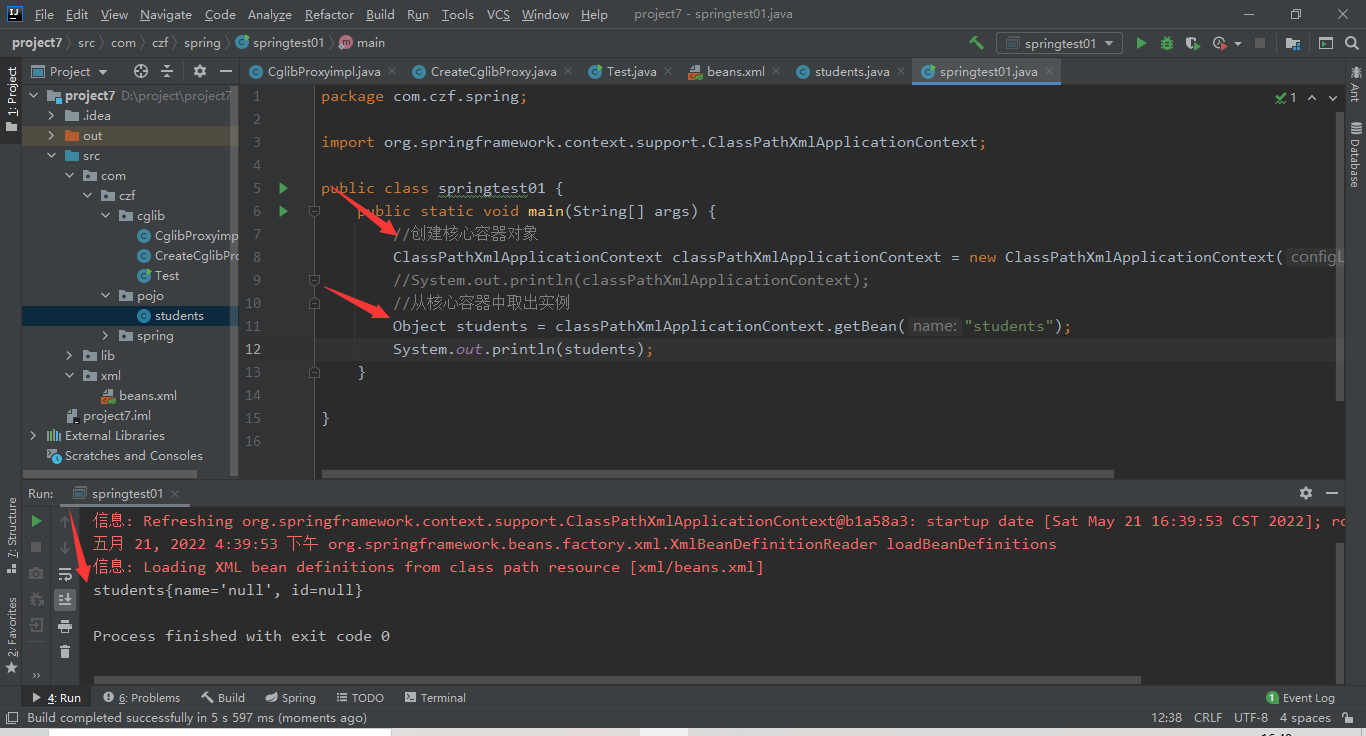The image size is (1366, 736).
Task: Change CRLF line separator in status bar
Action: point(1208,718)
